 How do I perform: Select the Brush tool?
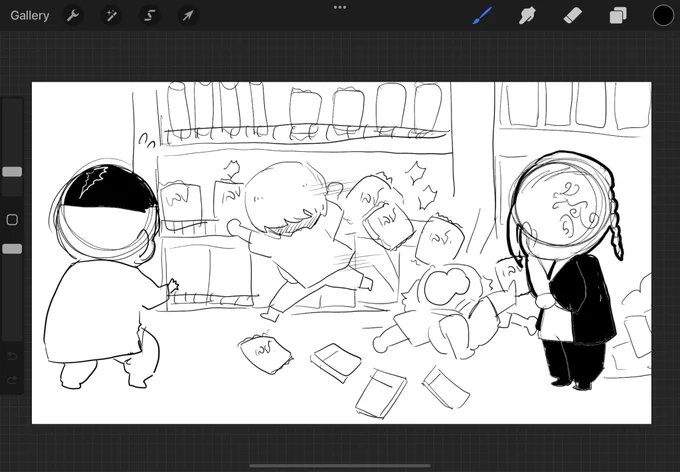point(482,16)
